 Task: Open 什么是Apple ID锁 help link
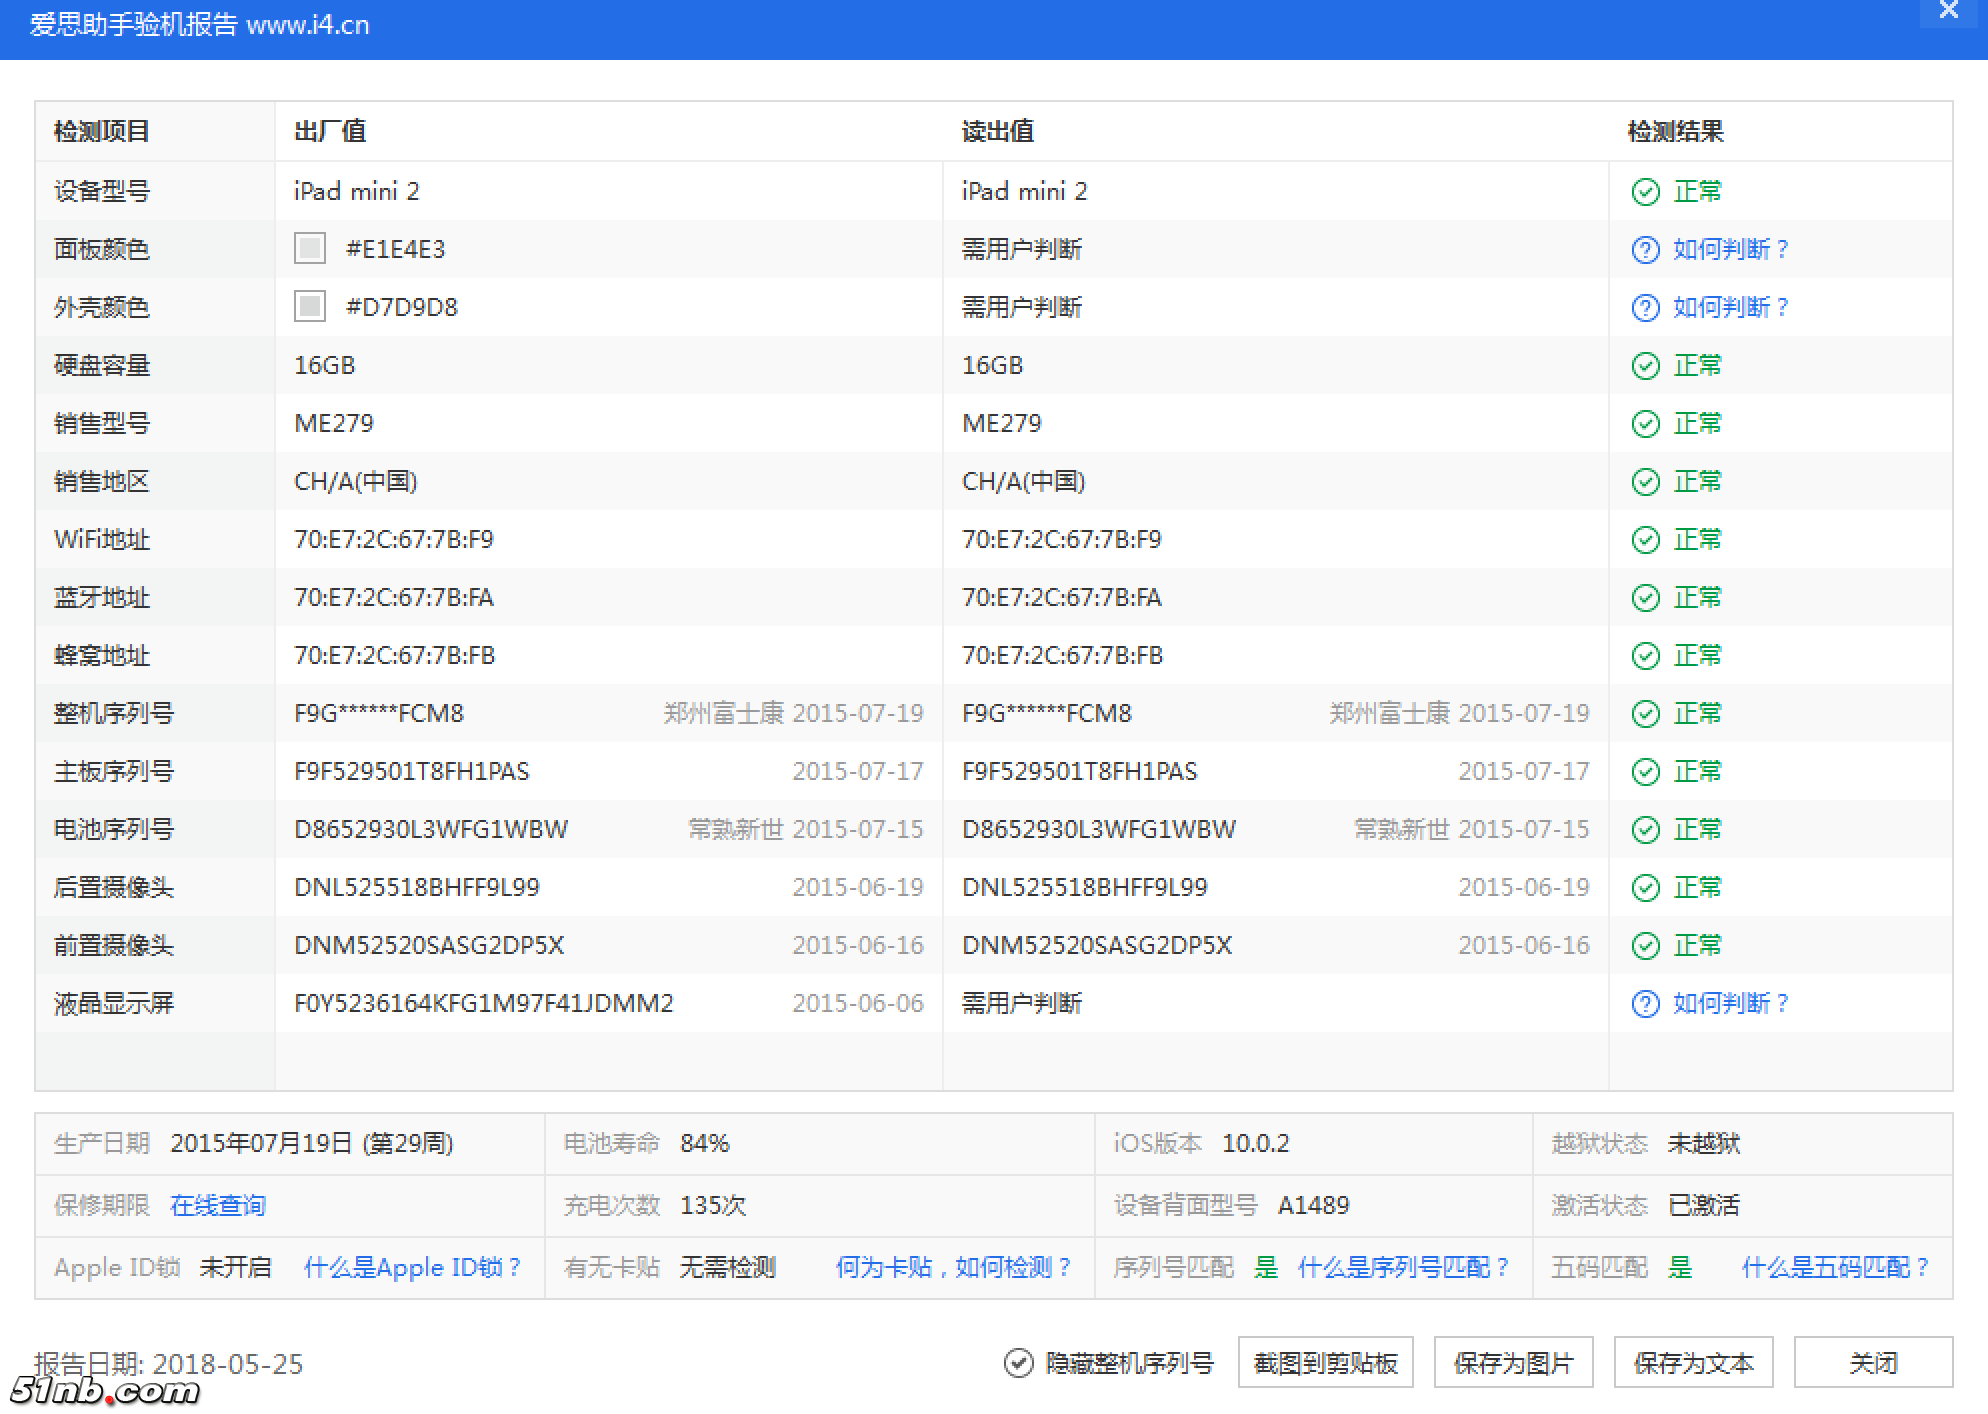412,1267
